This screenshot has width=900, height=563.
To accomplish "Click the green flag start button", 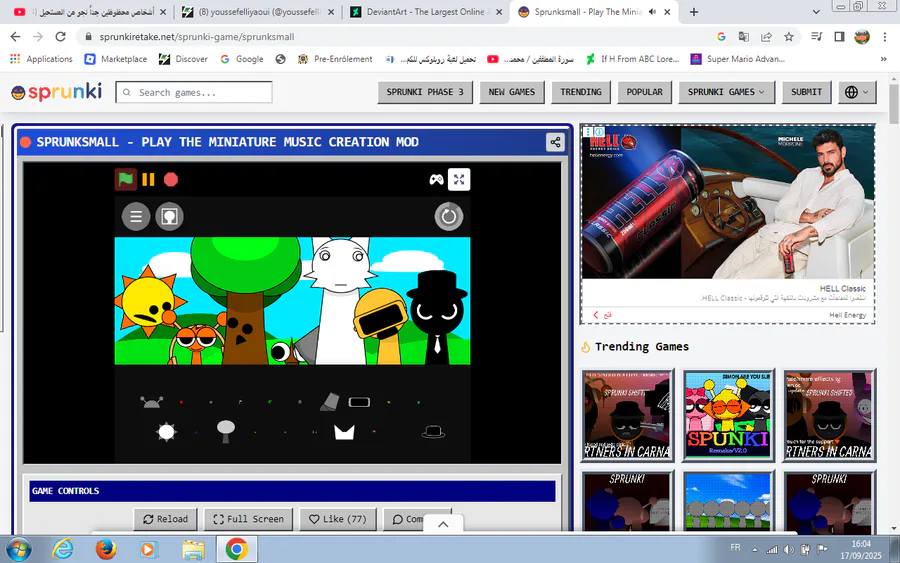I will (126, 180).
